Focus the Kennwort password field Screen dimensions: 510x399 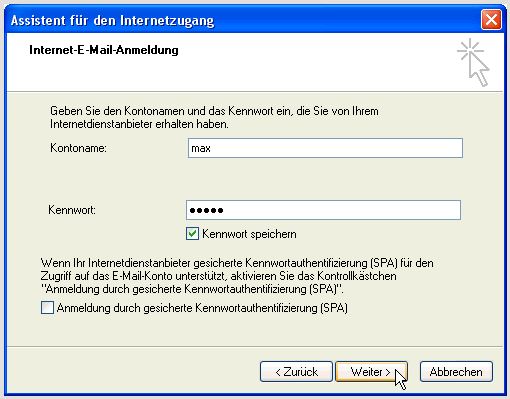click(x=323, y=210)
